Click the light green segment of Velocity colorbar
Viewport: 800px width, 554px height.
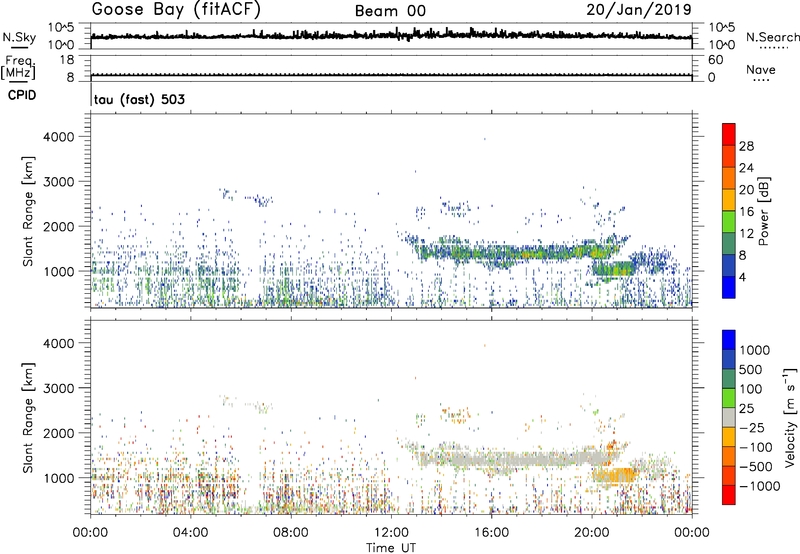coord(729,398)
